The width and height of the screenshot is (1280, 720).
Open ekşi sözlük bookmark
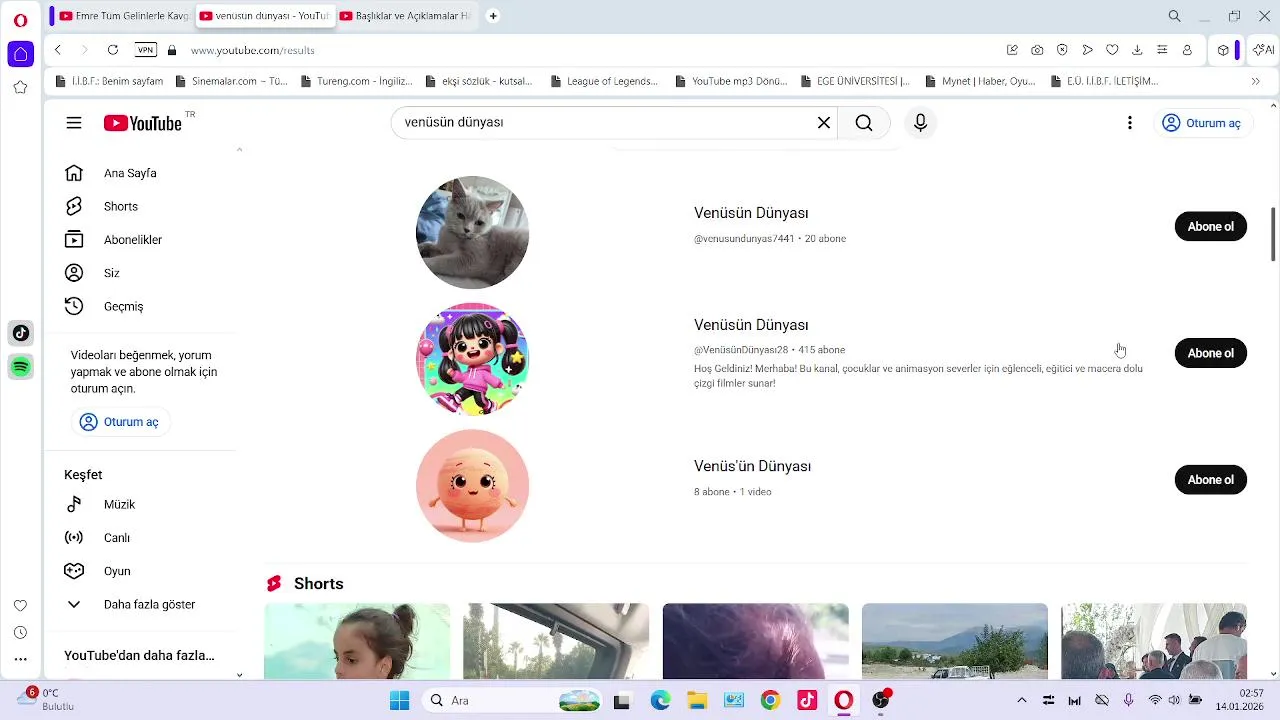click(x=478, y=81)
